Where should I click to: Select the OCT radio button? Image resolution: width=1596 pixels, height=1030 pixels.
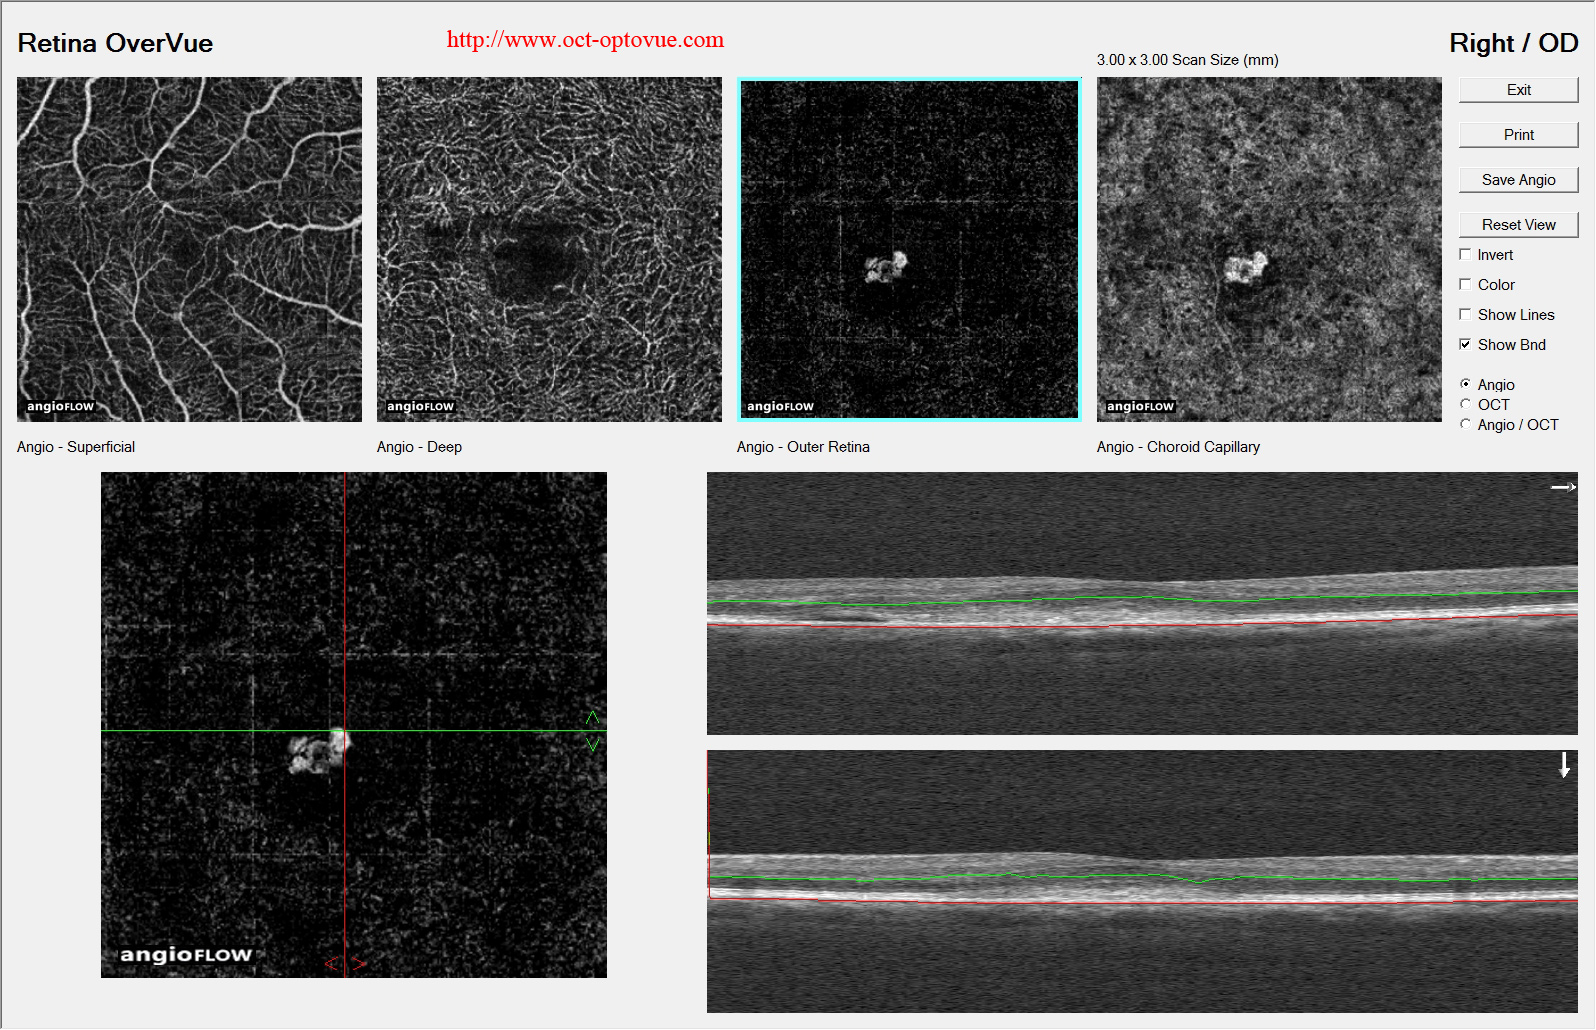coord(1465,404)
